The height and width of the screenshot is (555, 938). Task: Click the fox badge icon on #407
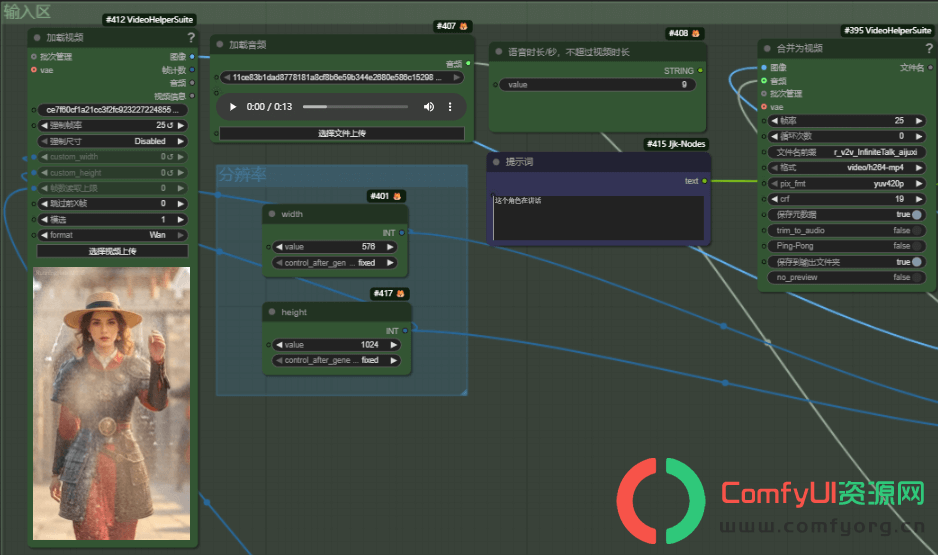pos(463,26)
